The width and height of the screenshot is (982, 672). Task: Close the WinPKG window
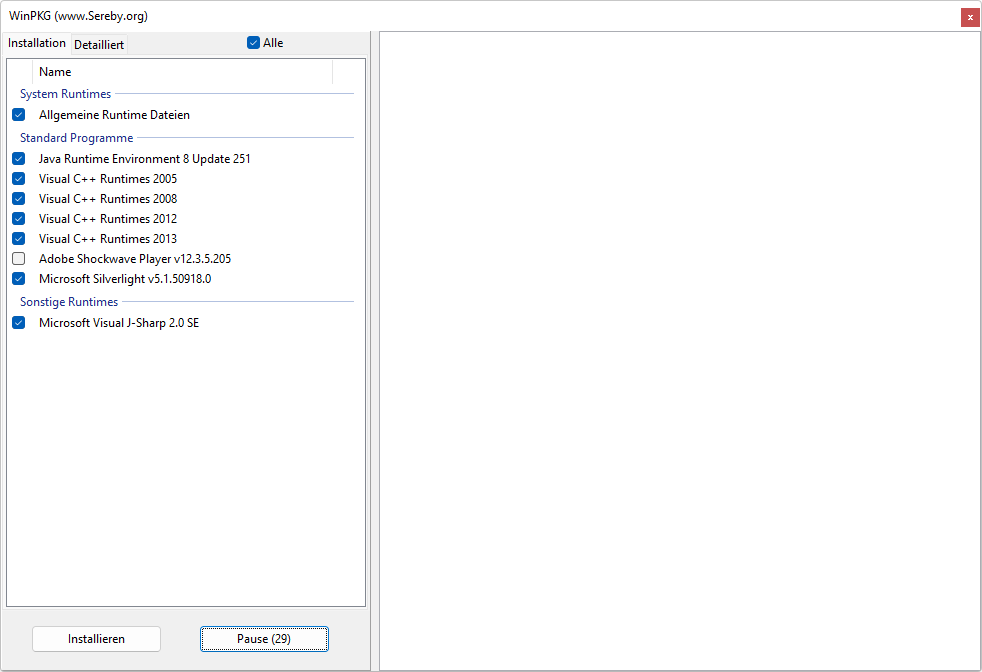(x=970, y=18)
